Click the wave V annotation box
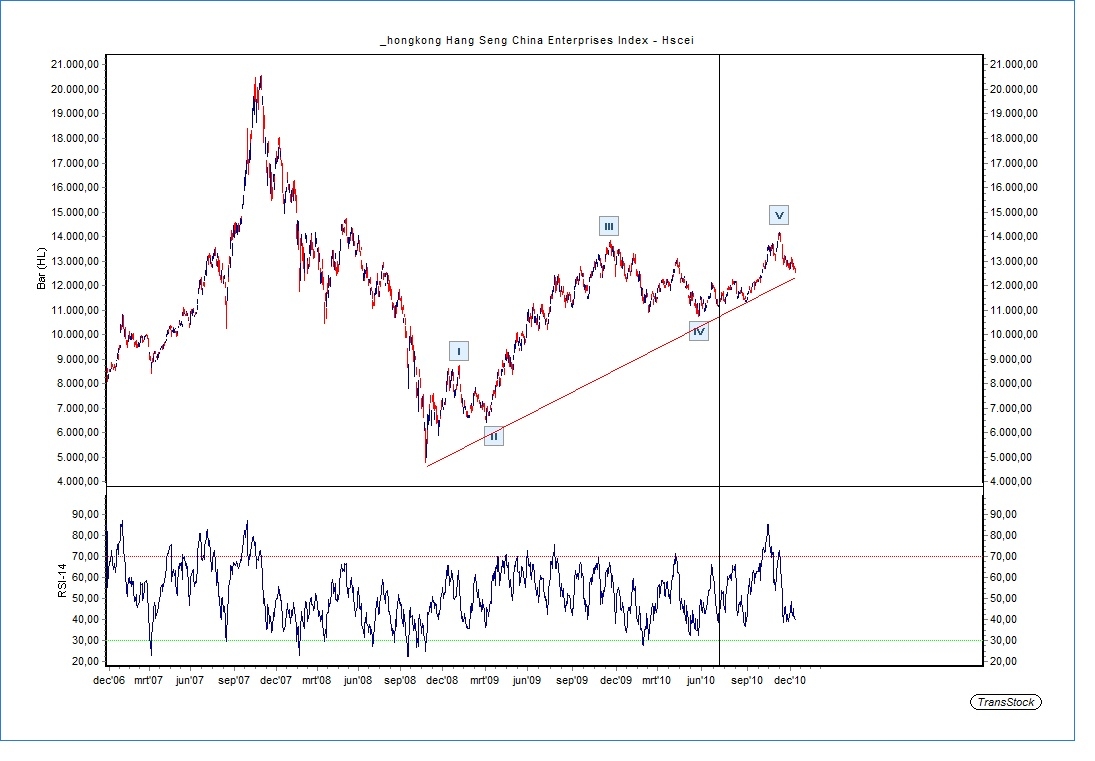This screenshot has width=1095, height=761. click(779, 214)
